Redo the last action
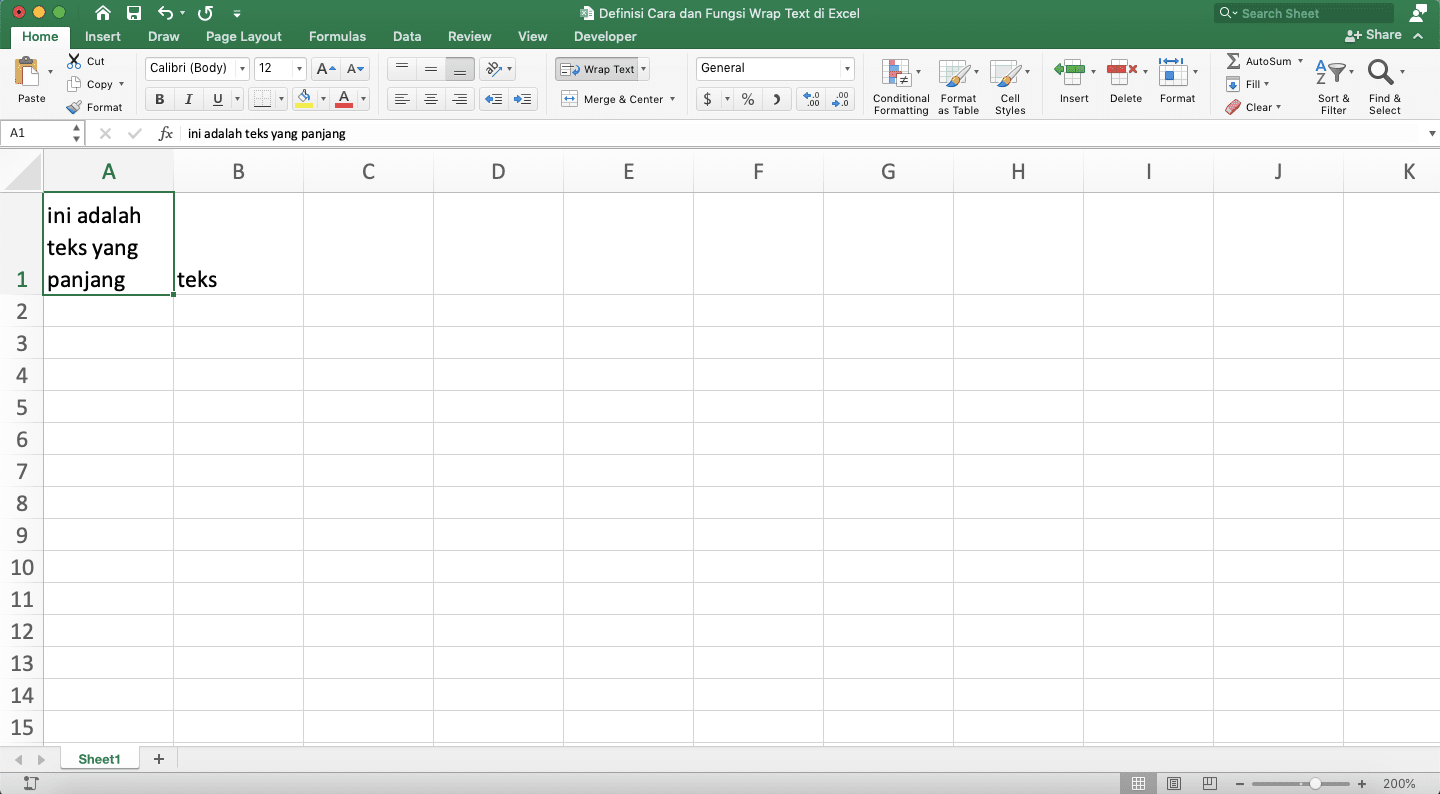Image resolution: width=1440 pixels, height=794 pixels. pos(205,13)
